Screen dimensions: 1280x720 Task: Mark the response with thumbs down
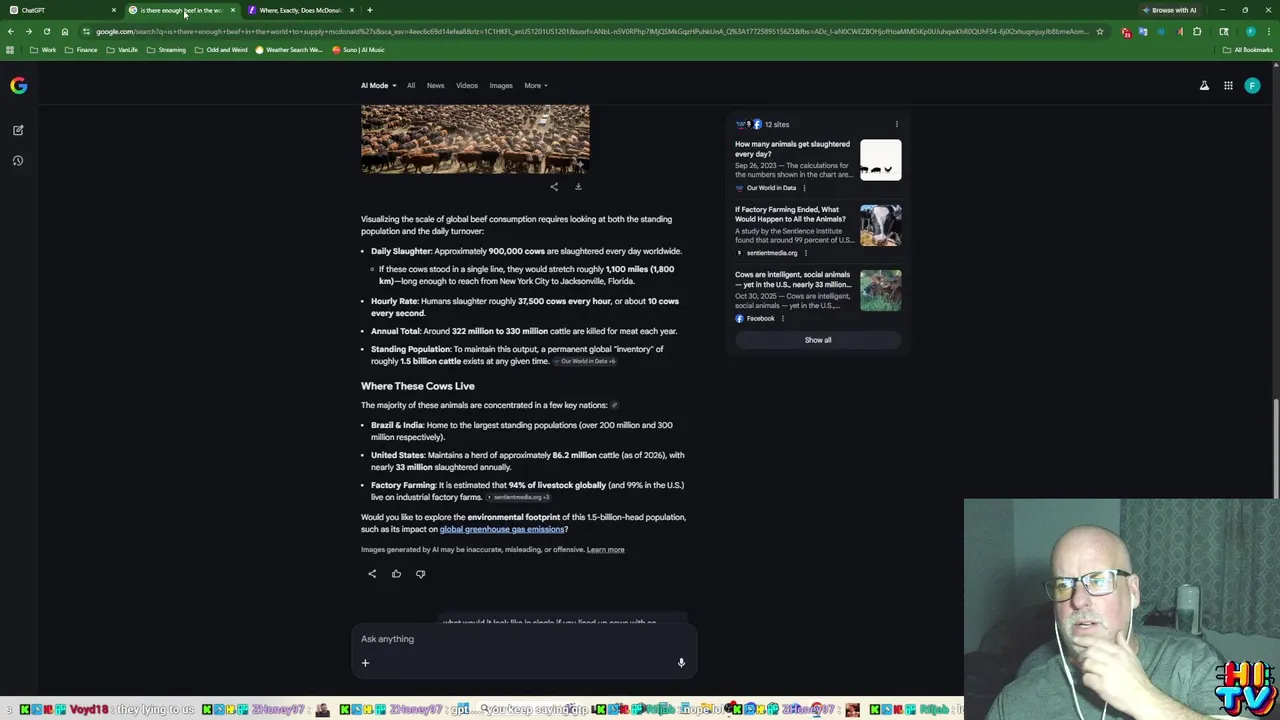pos(420,574)
